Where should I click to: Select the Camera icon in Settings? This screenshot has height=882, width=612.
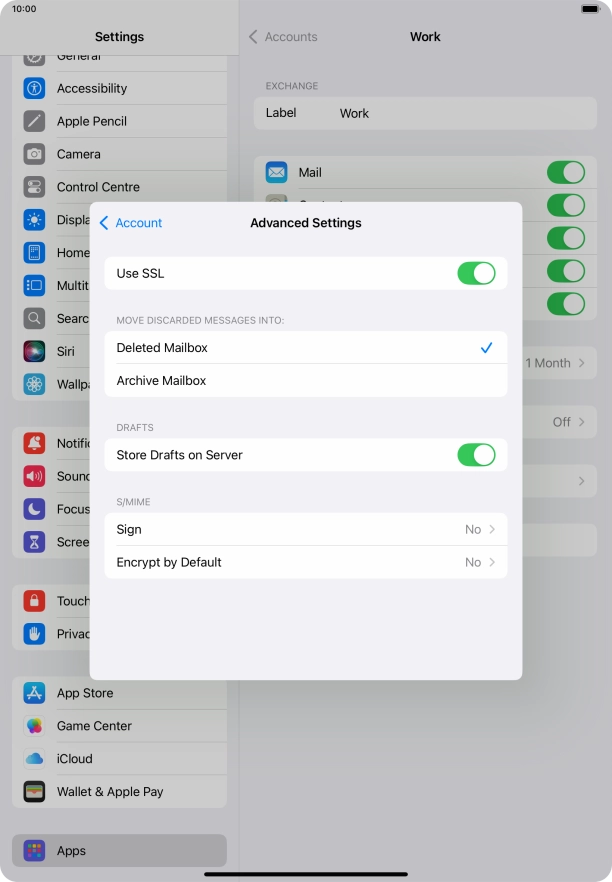point(35,154)
